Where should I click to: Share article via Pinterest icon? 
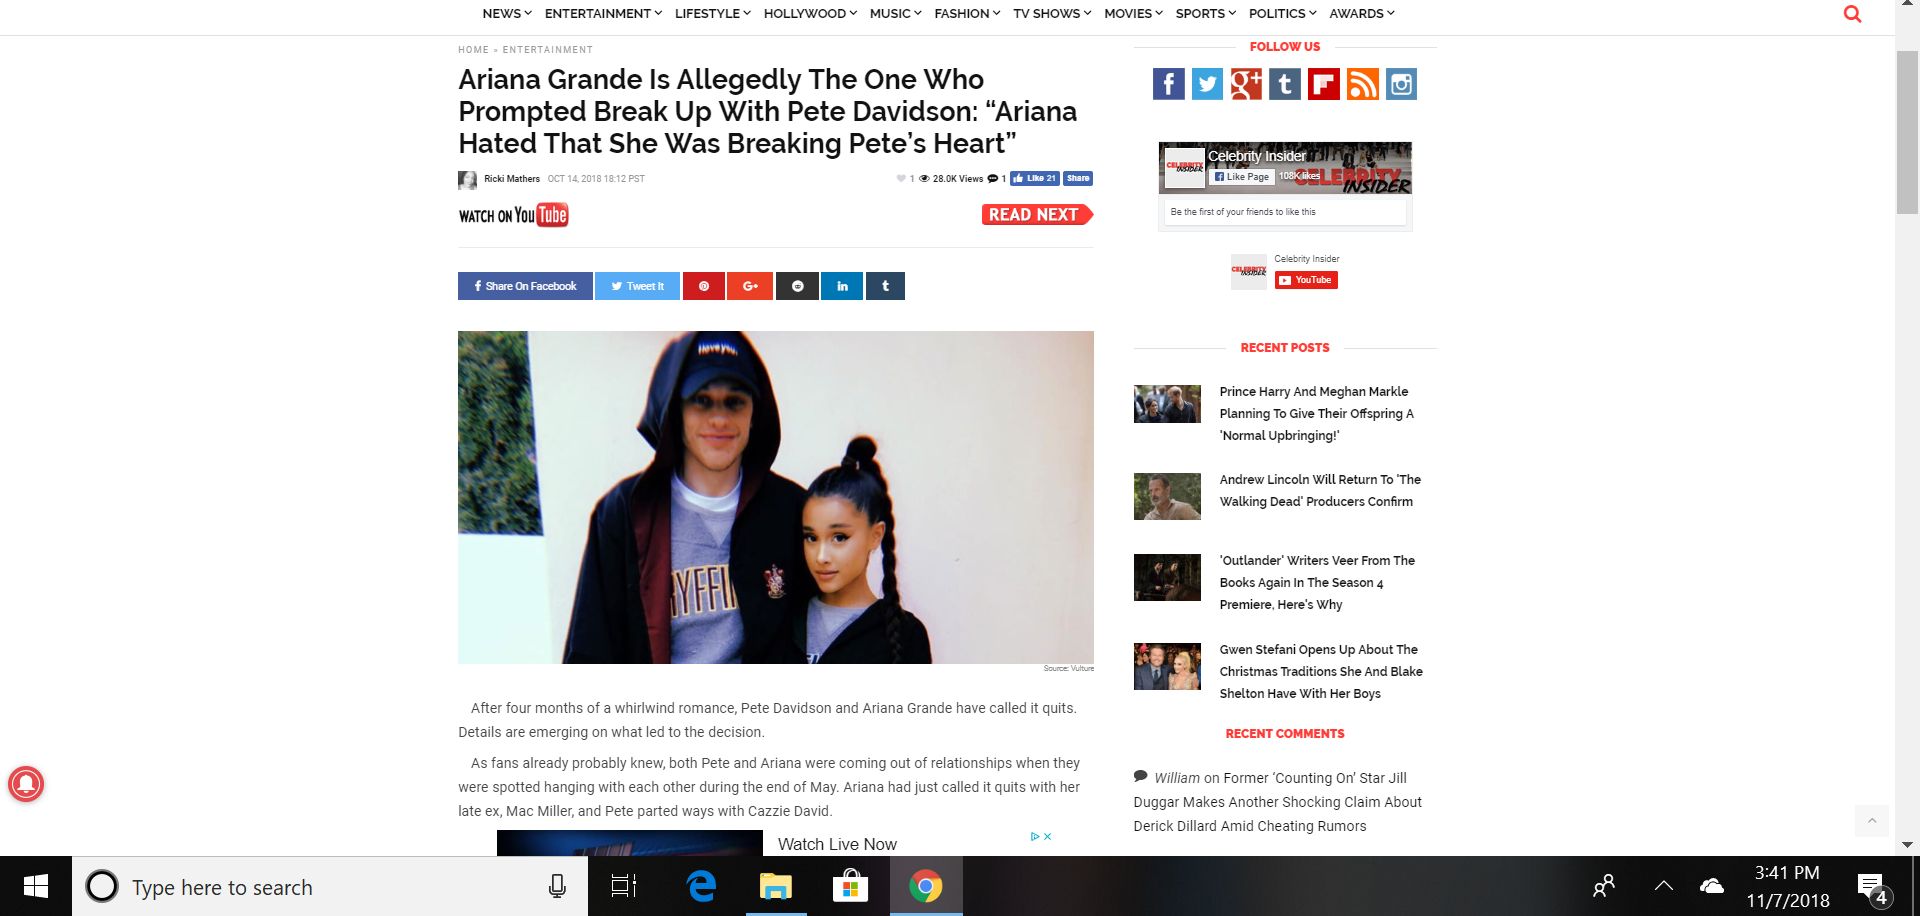[704, 286]
